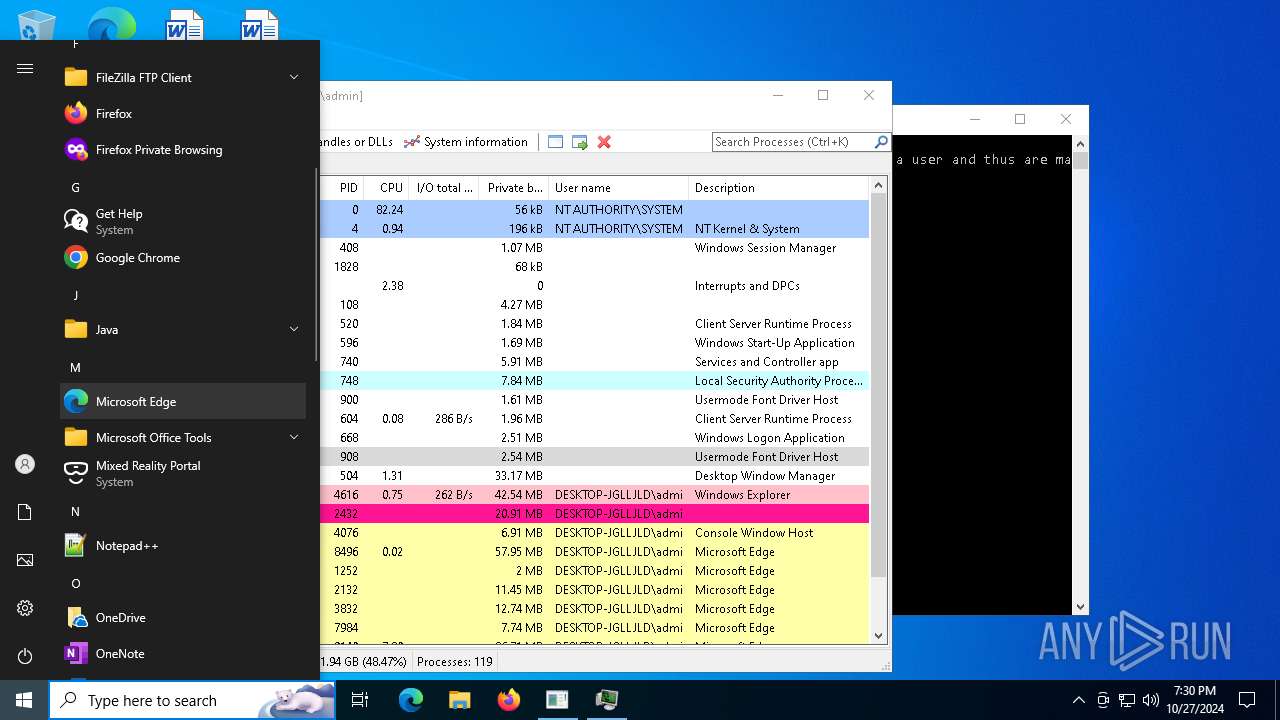Select the NT Kernel & System row
Image resolution: width=1280 pixels, height=720 pixels.
(595, 229)
